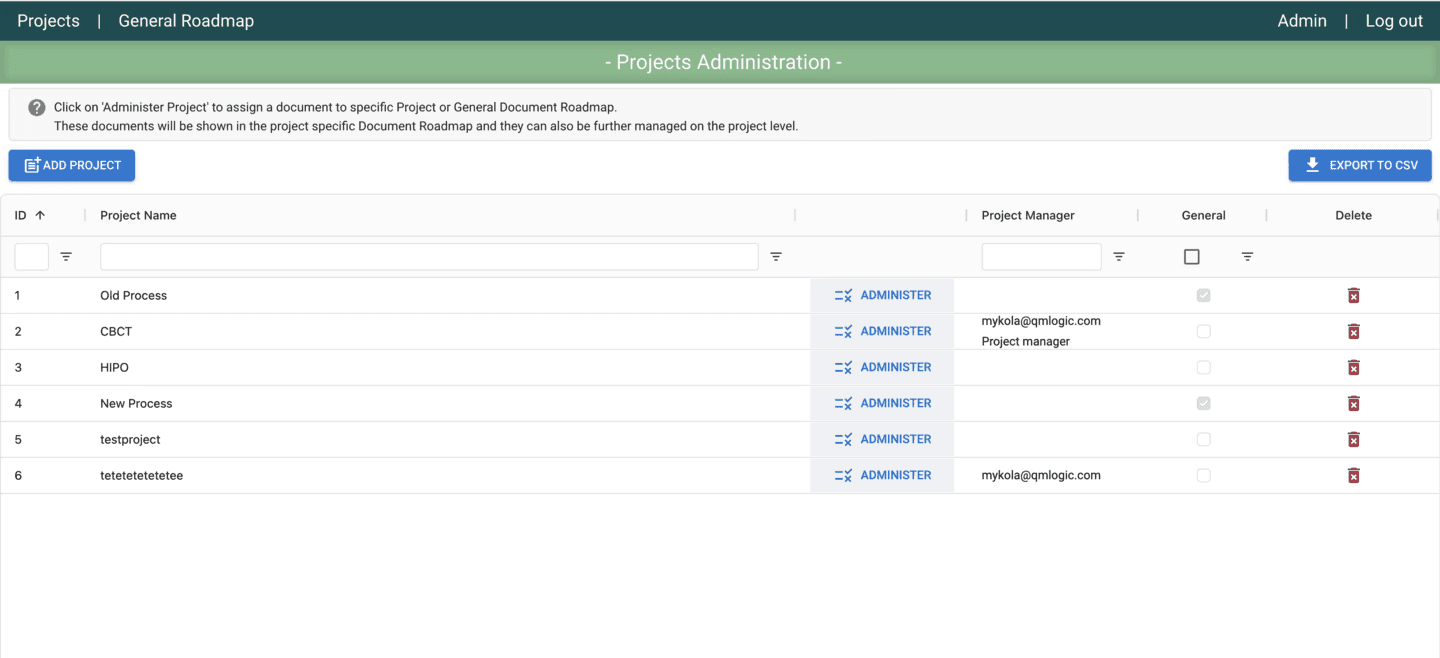Click ADMINISTER for HIPO project
Screen dimensions: 1440x658
(882, 367)
